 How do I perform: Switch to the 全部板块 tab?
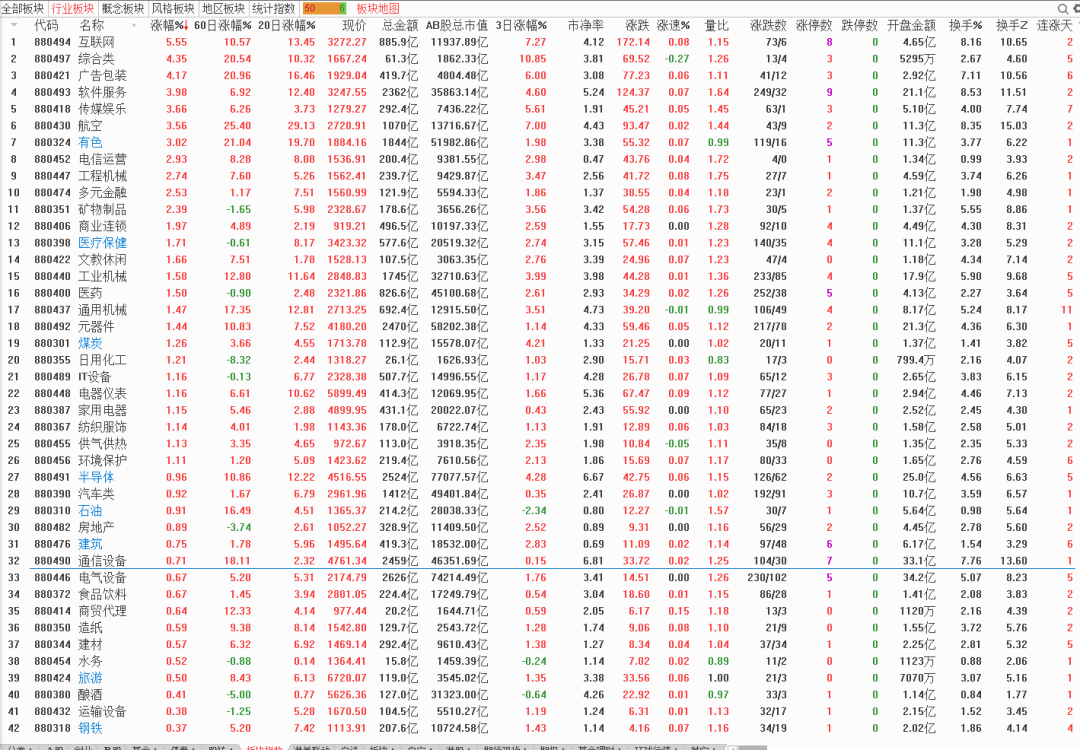(23, 8)
